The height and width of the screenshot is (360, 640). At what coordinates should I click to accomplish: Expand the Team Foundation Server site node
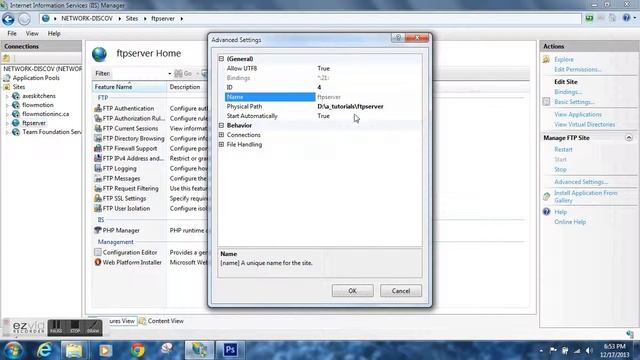[x=7, y=132]
